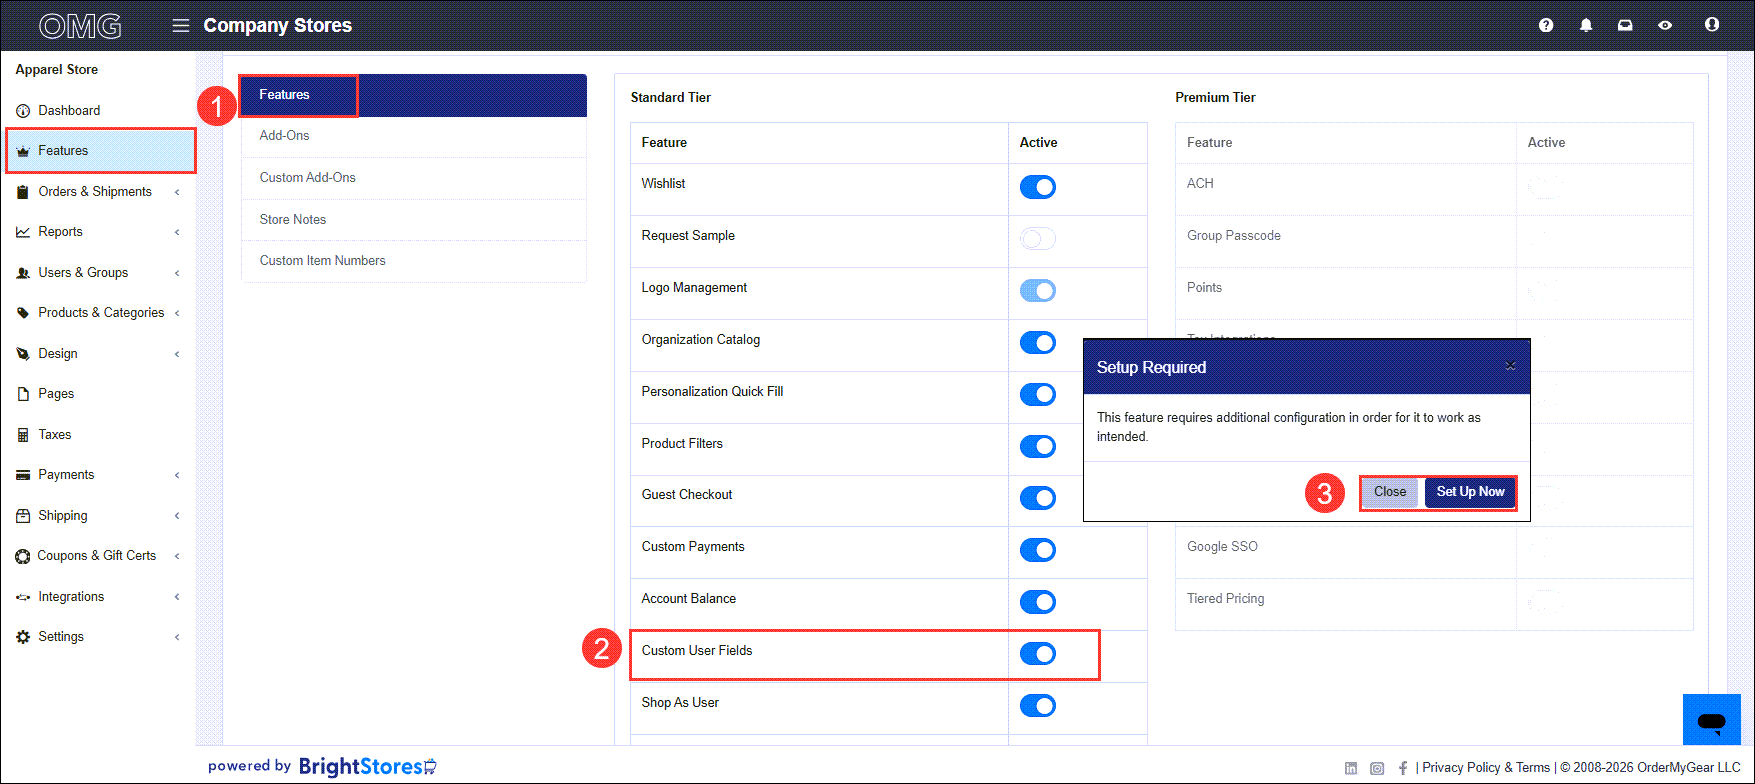Image resolution: width=1755 pixels, height=784 pixels.
Task: Expand the Shipping submenu chevron
Action: 177,516
